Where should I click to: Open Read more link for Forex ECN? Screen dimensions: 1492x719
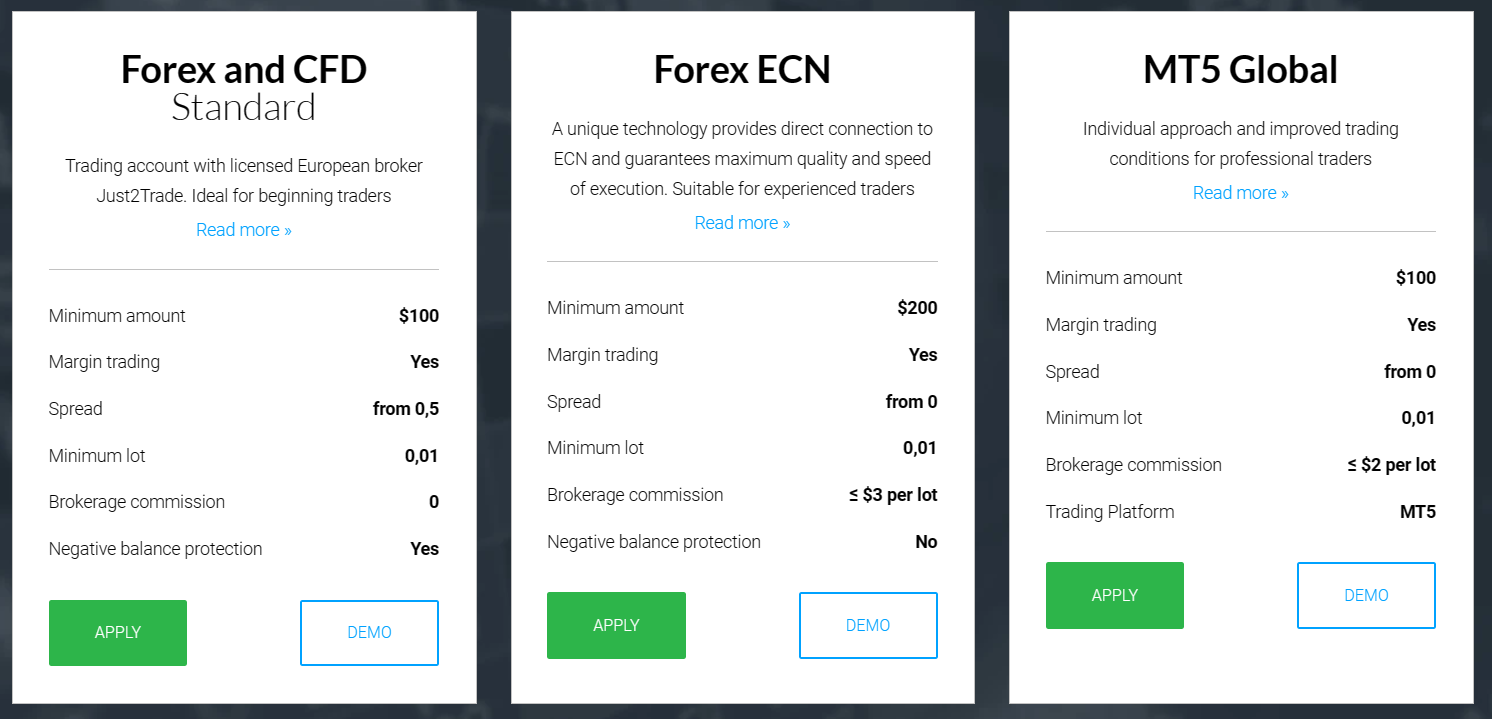pyautogui.click(x=742, y=223)
